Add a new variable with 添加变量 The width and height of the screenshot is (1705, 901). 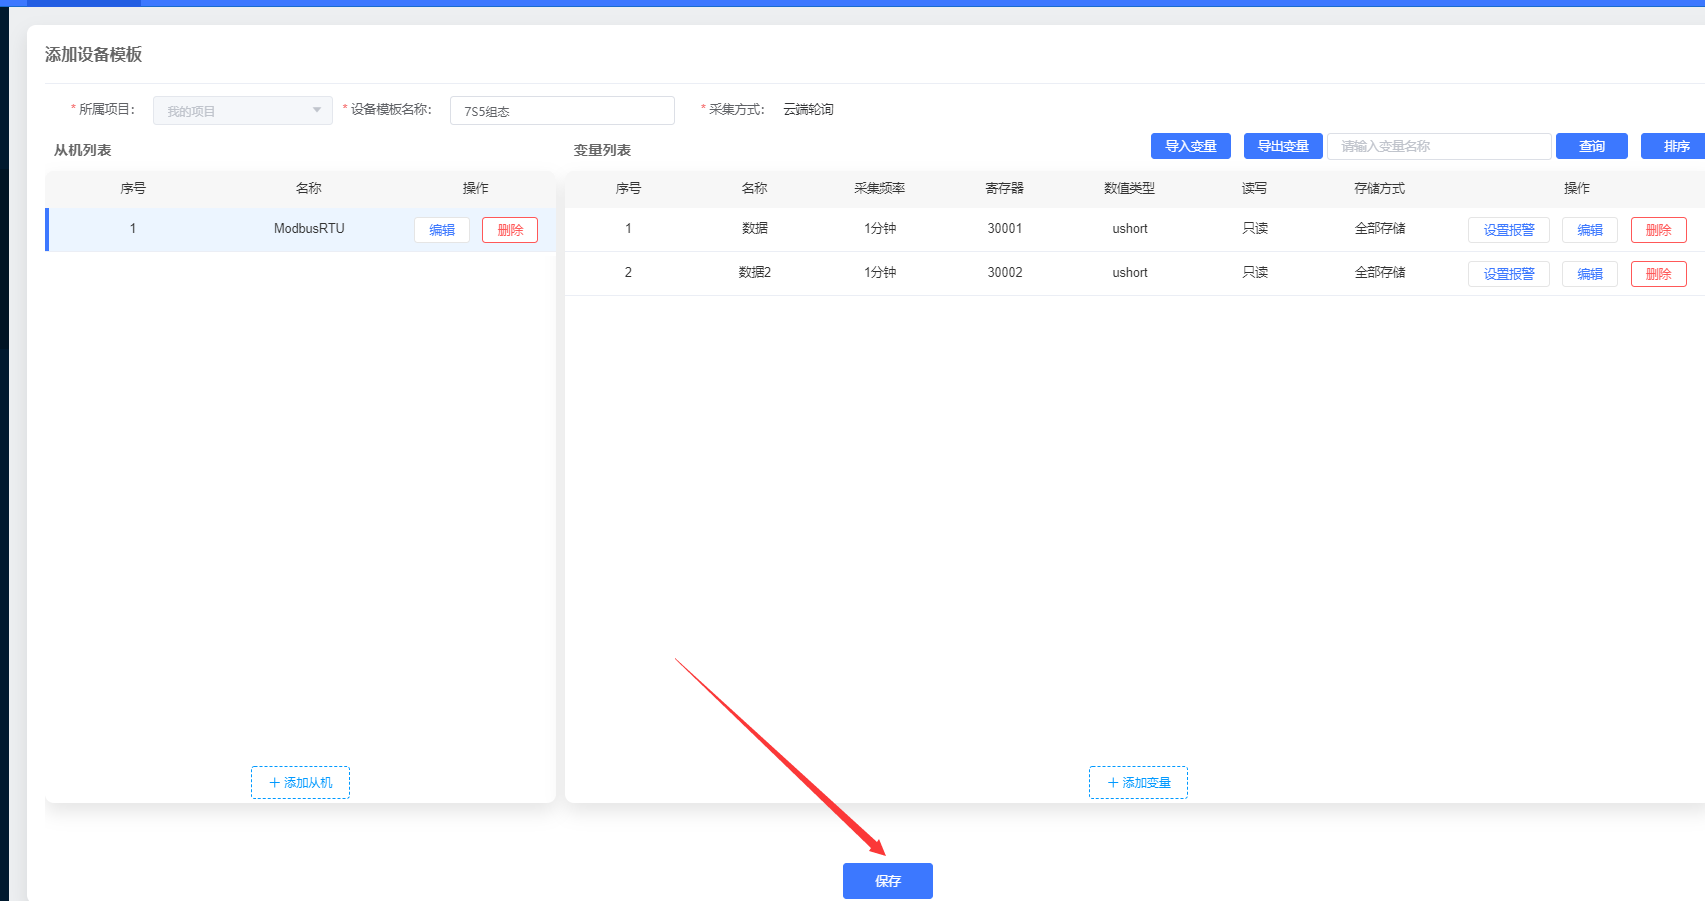point(1138,782)
